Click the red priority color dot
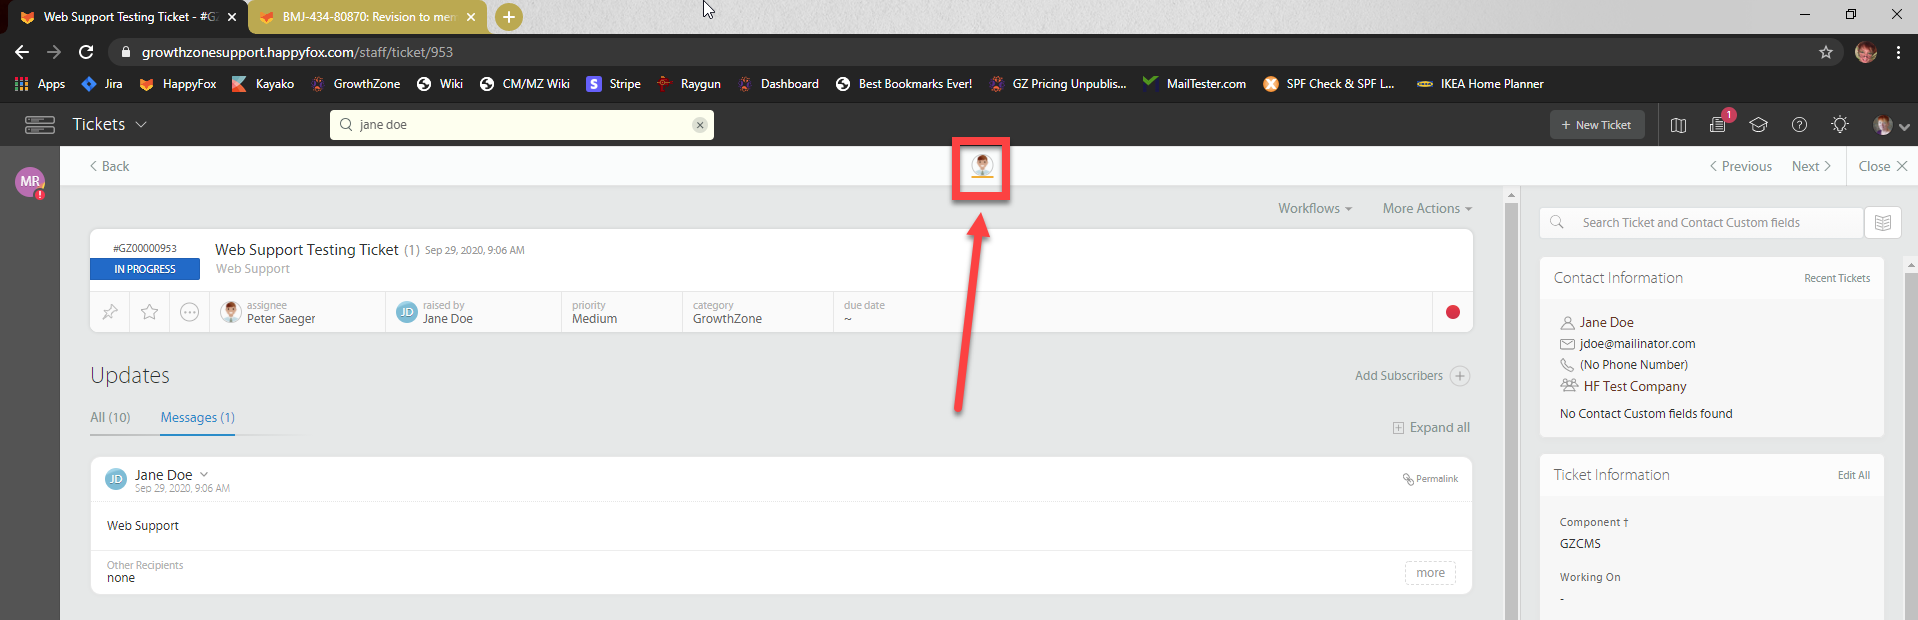The width and height of the screenshot is (1918, 620). coord(1452,312)
